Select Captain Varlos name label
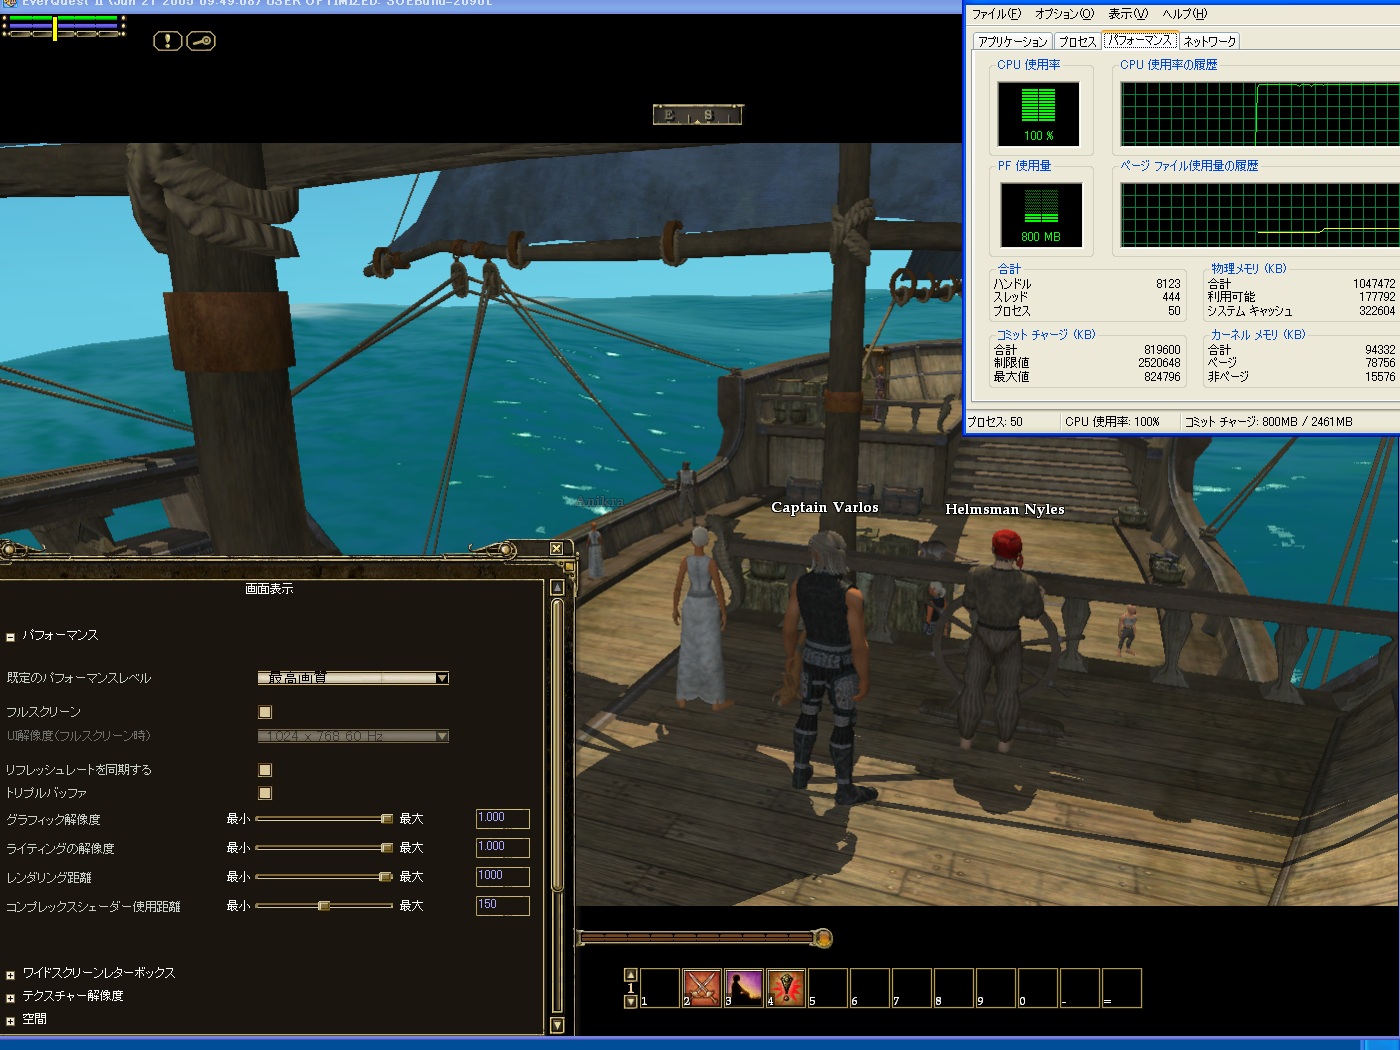1400x1050 pixels. click(x=825, y=508)
